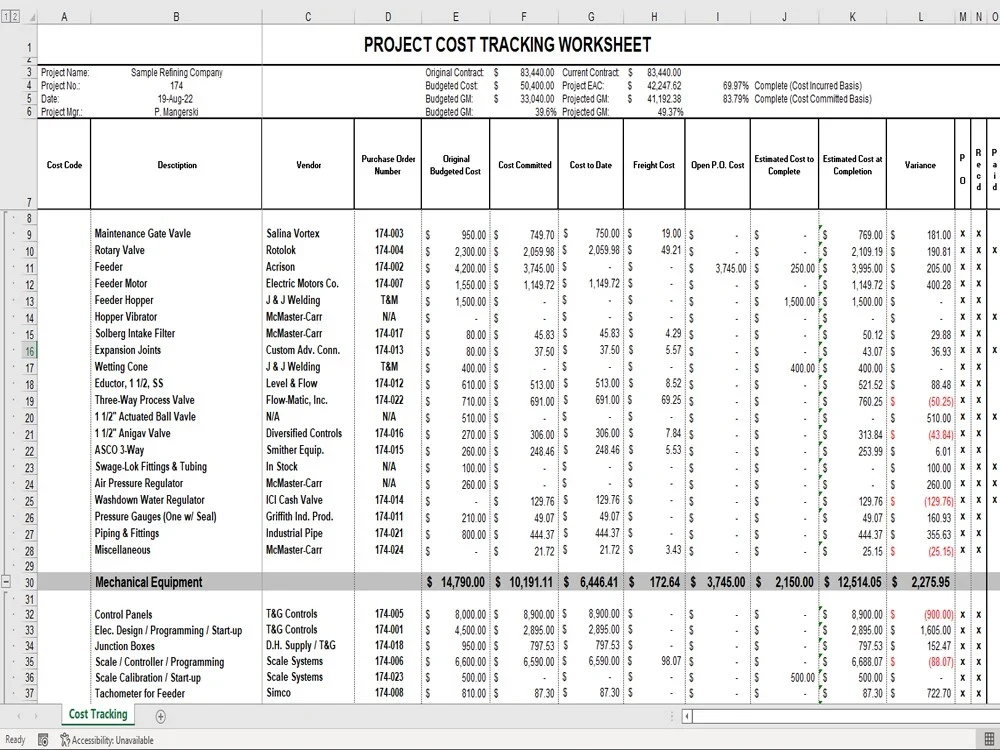Select the 'Solberg Intake Filter' cell
Image resolution: width=1000 pixels, height=750 pixels.
click(x=176, y=333)
